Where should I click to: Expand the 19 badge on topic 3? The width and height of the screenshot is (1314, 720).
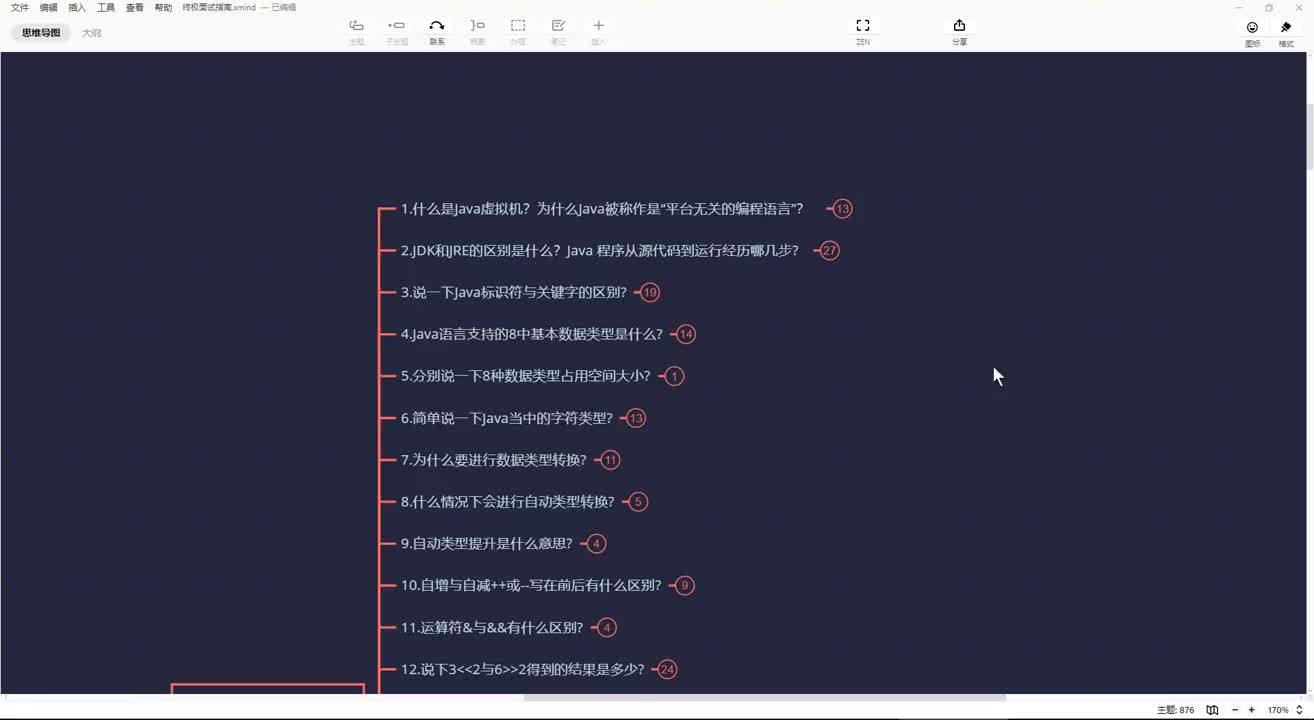point(650,293)
